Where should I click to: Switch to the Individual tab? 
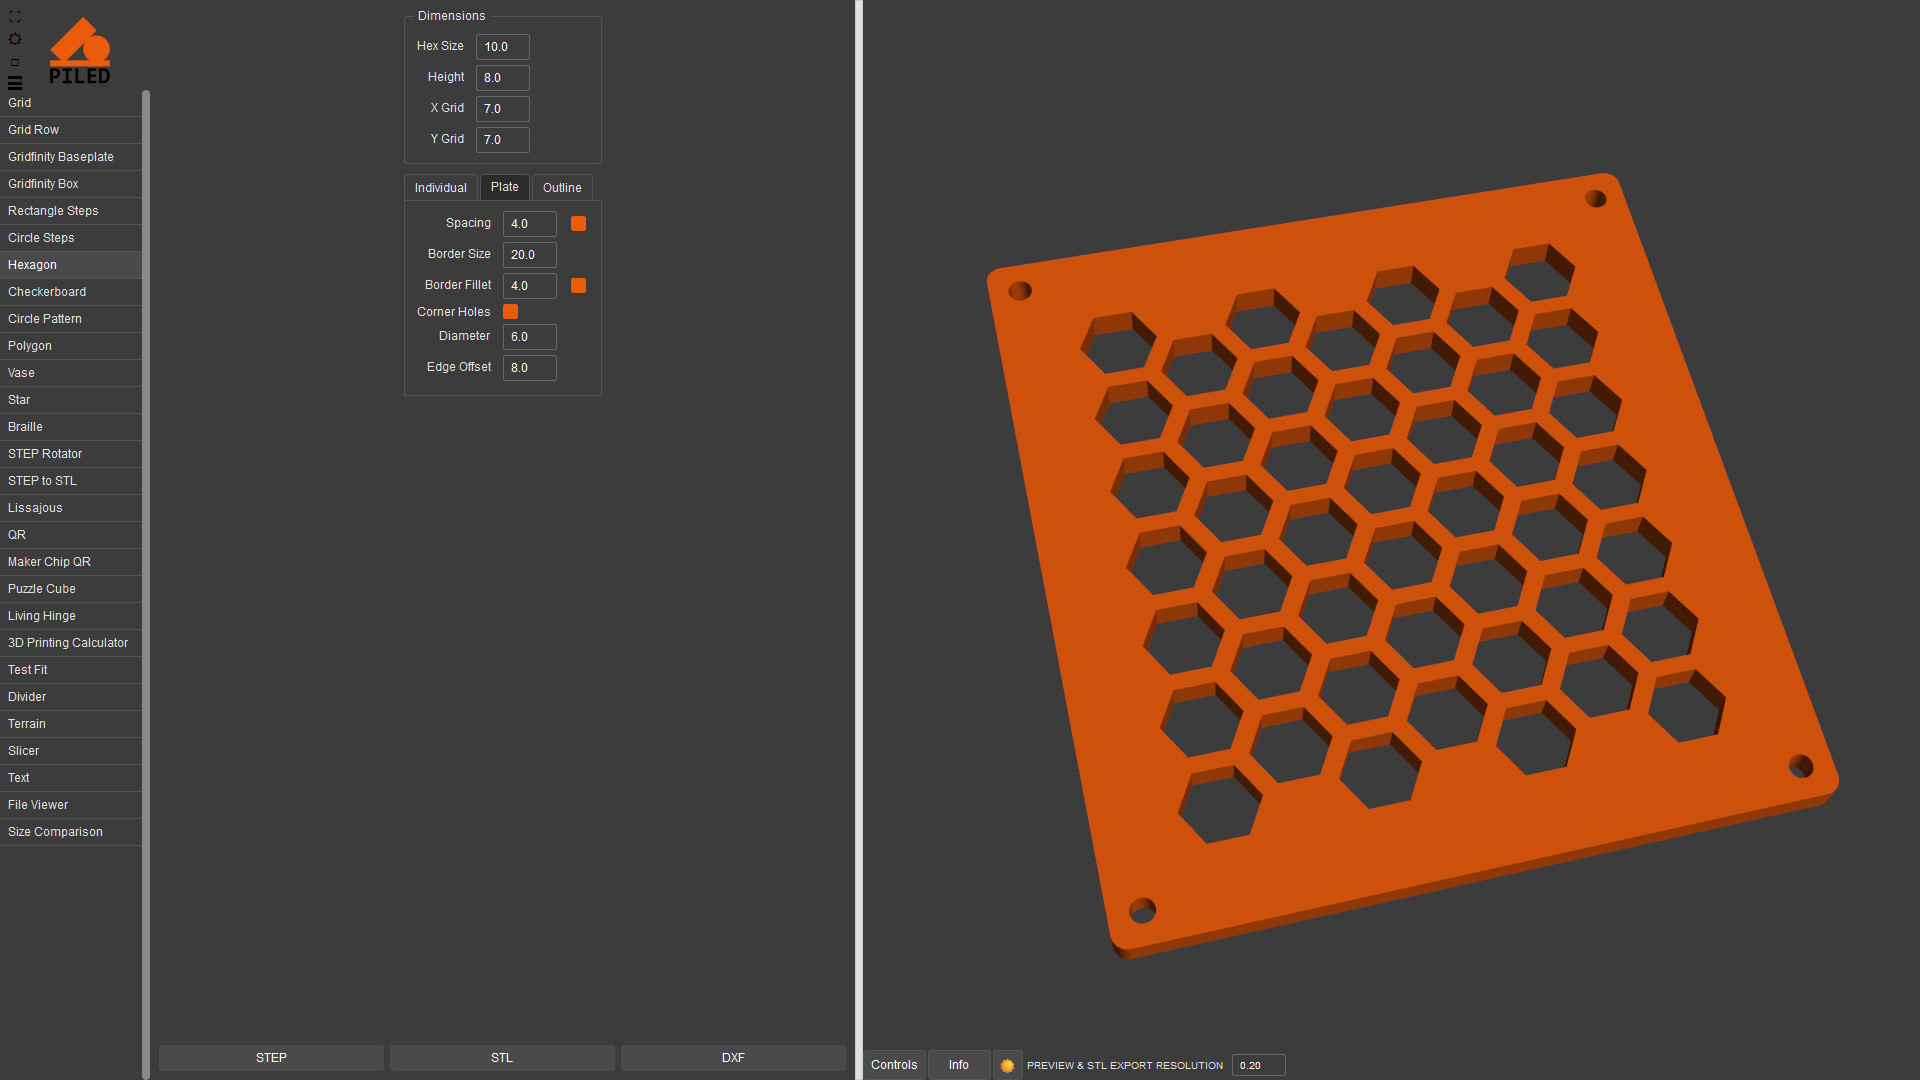tap(440, 188)
